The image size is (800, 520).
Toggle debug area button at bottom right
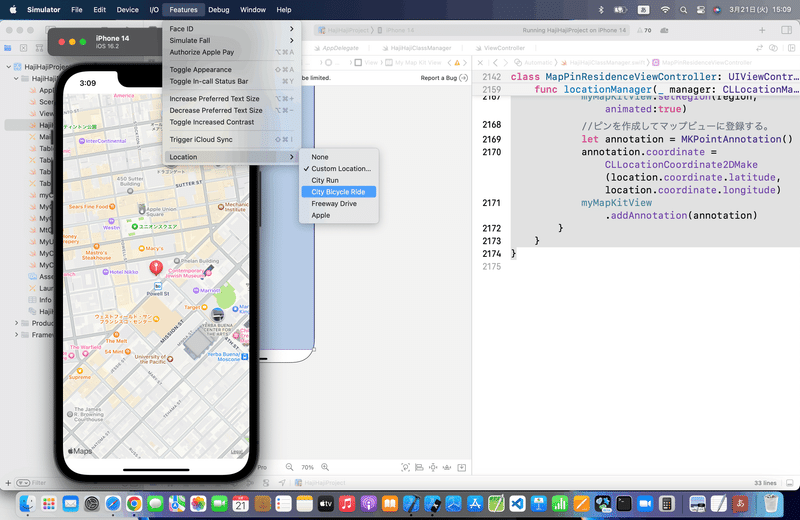tap(789, 483)
